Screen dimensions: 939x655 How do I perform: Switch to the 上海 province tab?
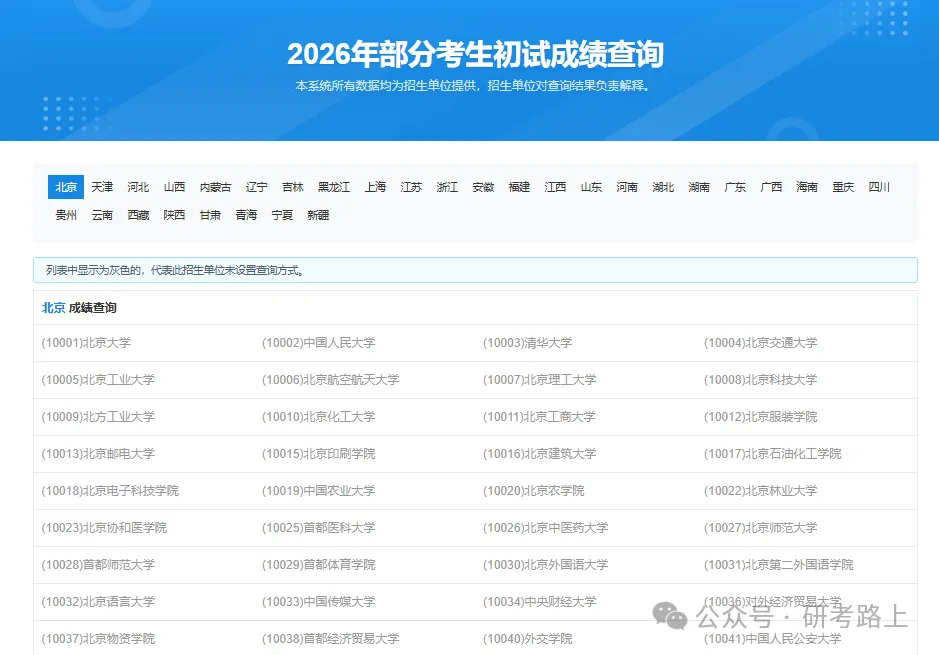(375, 187)
